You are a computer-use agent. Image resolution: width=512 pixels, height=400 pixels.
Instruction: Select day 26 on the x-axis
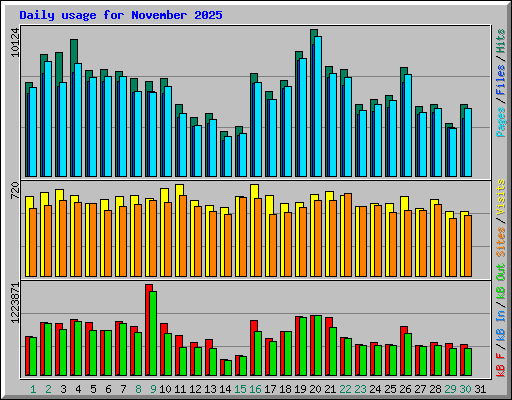405,389
